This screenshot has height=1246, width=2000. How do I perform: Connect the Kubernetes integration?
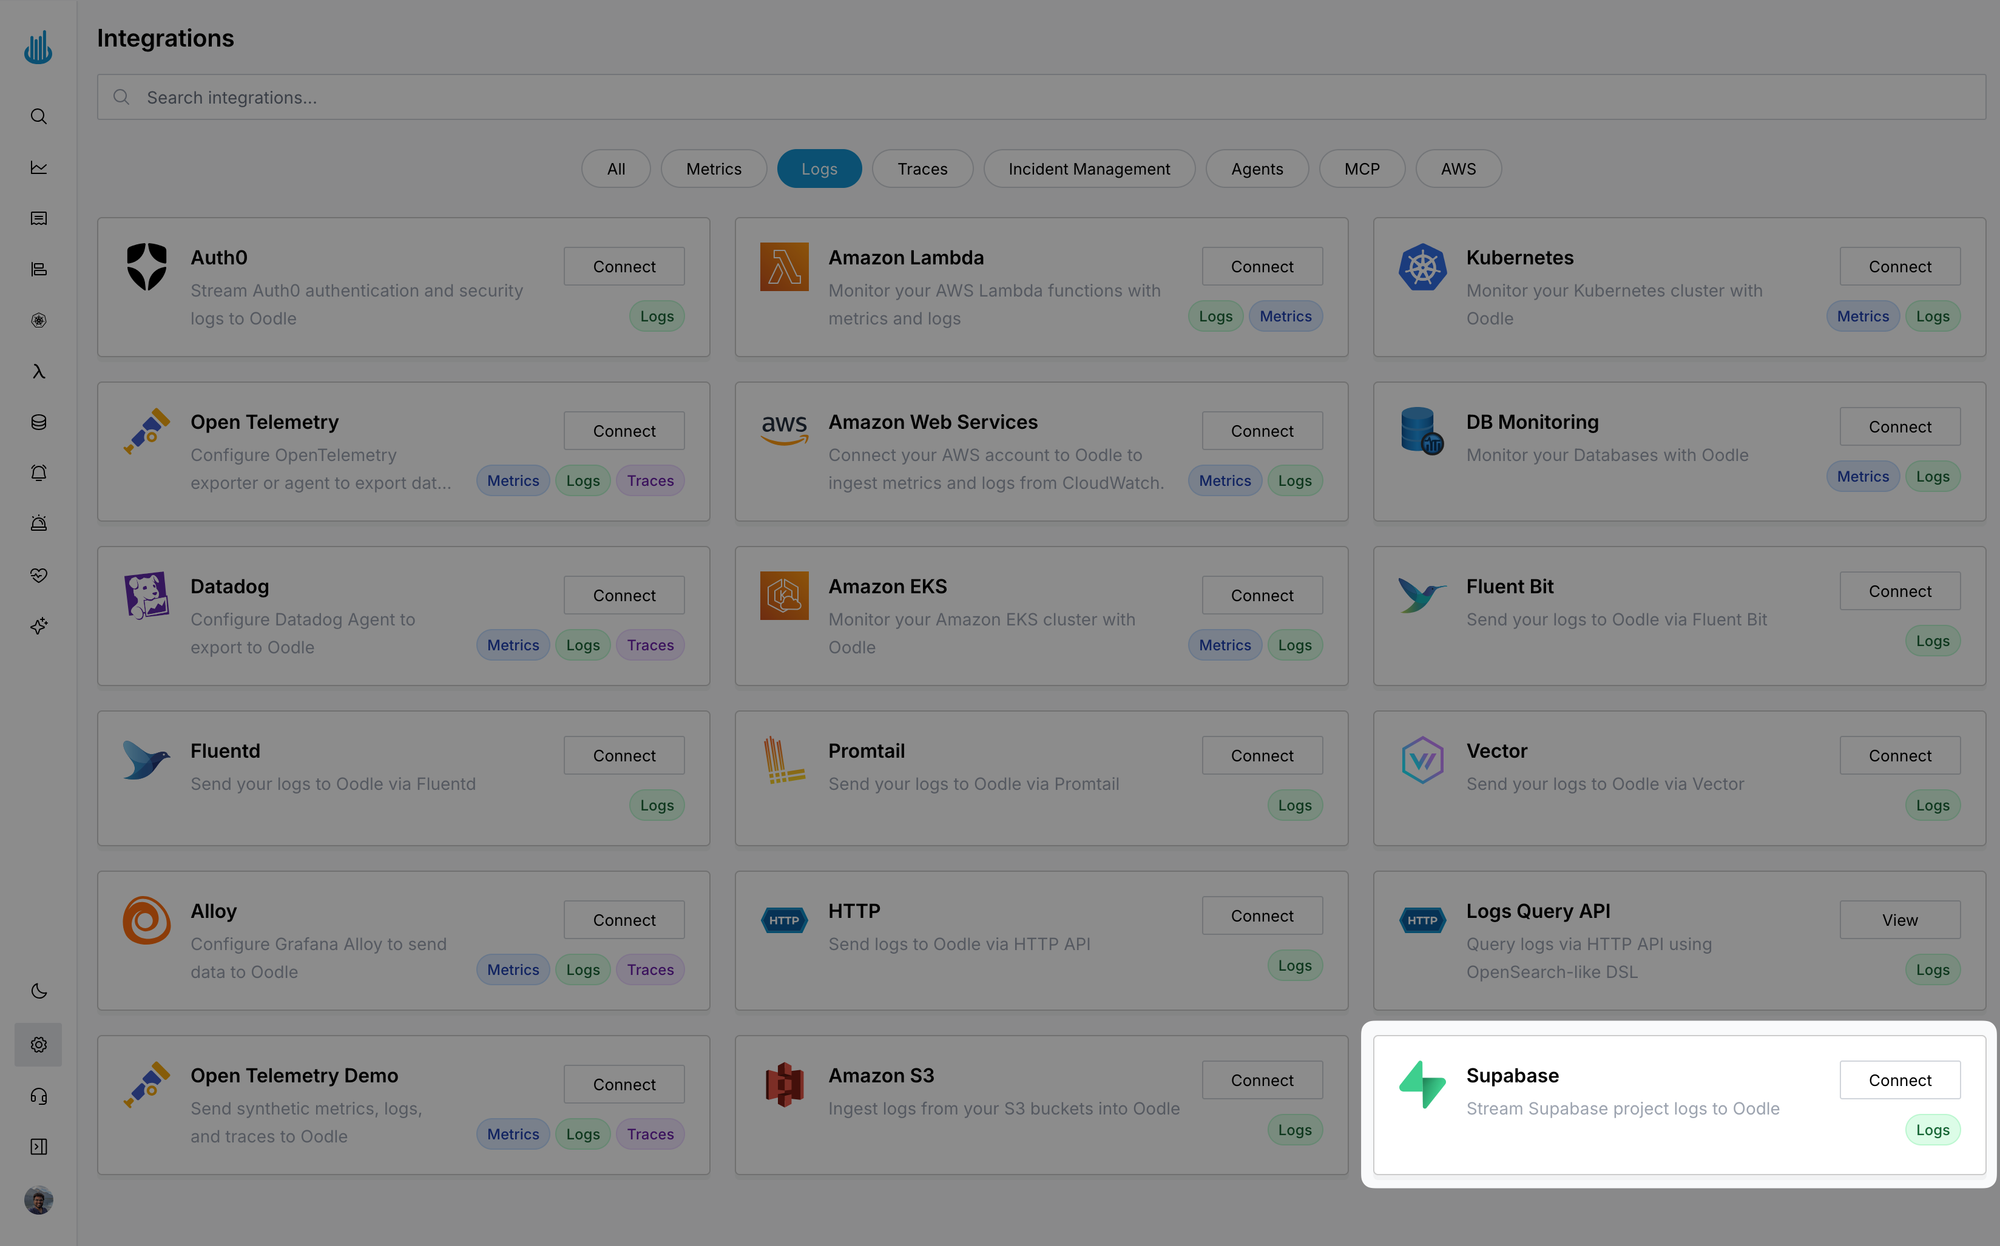pyautogui.click(x=1899, y=267)
